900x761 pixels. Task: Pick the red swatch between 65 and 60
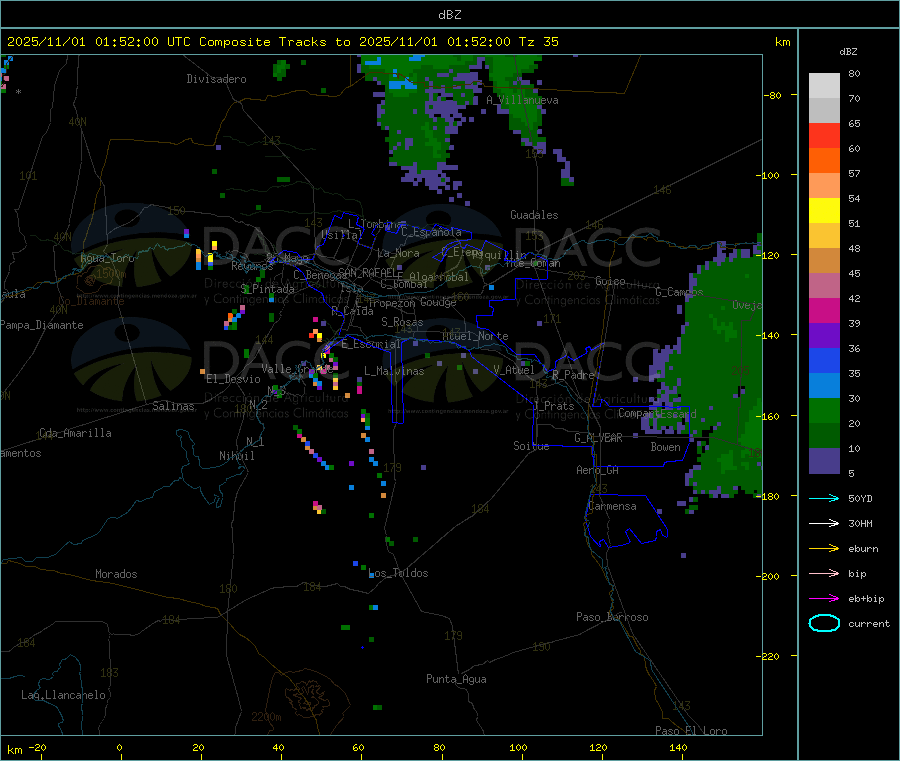[x=824, y=135]
